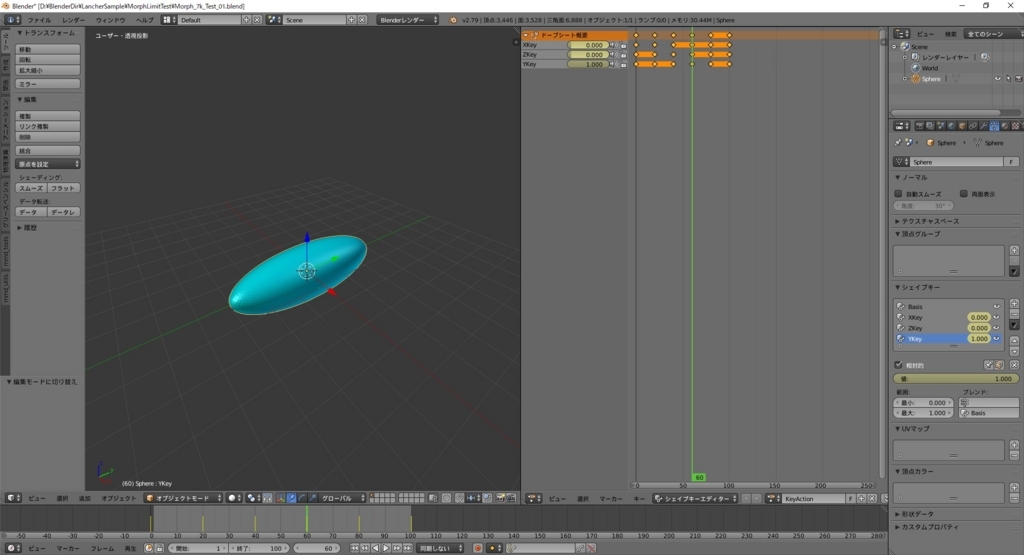Click the Mirror button in tool shelf

[48, 84]
